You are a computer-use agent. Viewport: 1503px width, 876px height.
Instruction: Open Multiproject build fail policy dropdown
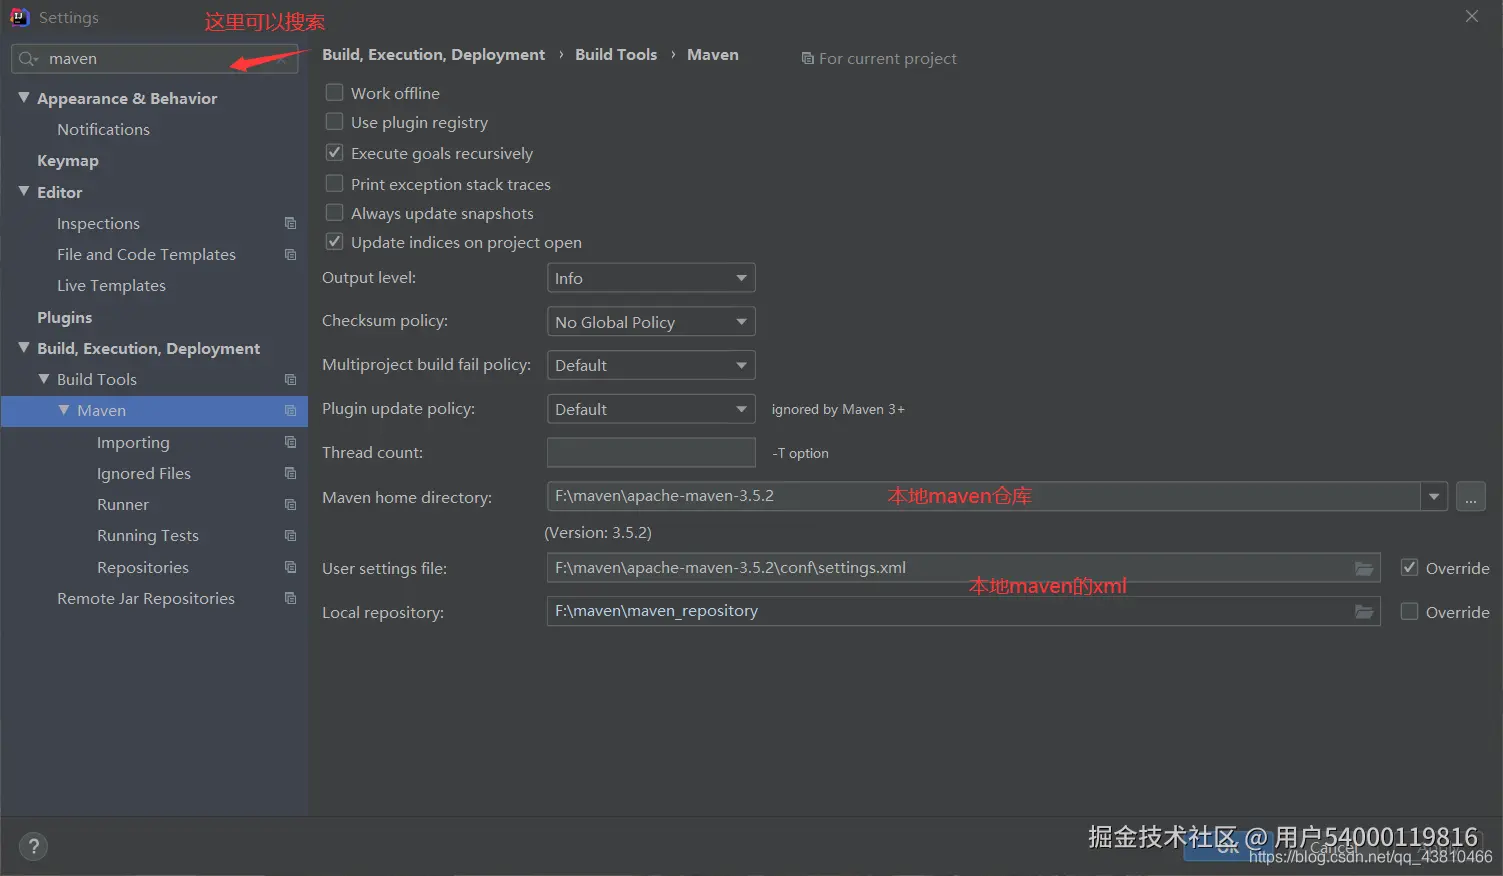pyautogui.click(x=651, y=365)
